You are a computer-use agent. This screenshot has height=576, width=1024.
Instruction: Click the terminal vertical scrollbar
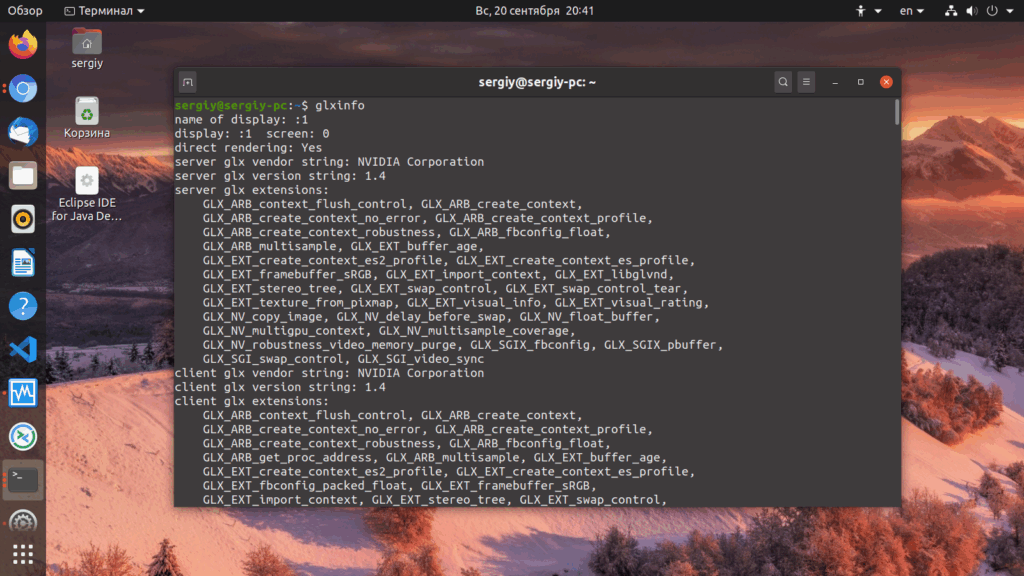pos(897,112)
